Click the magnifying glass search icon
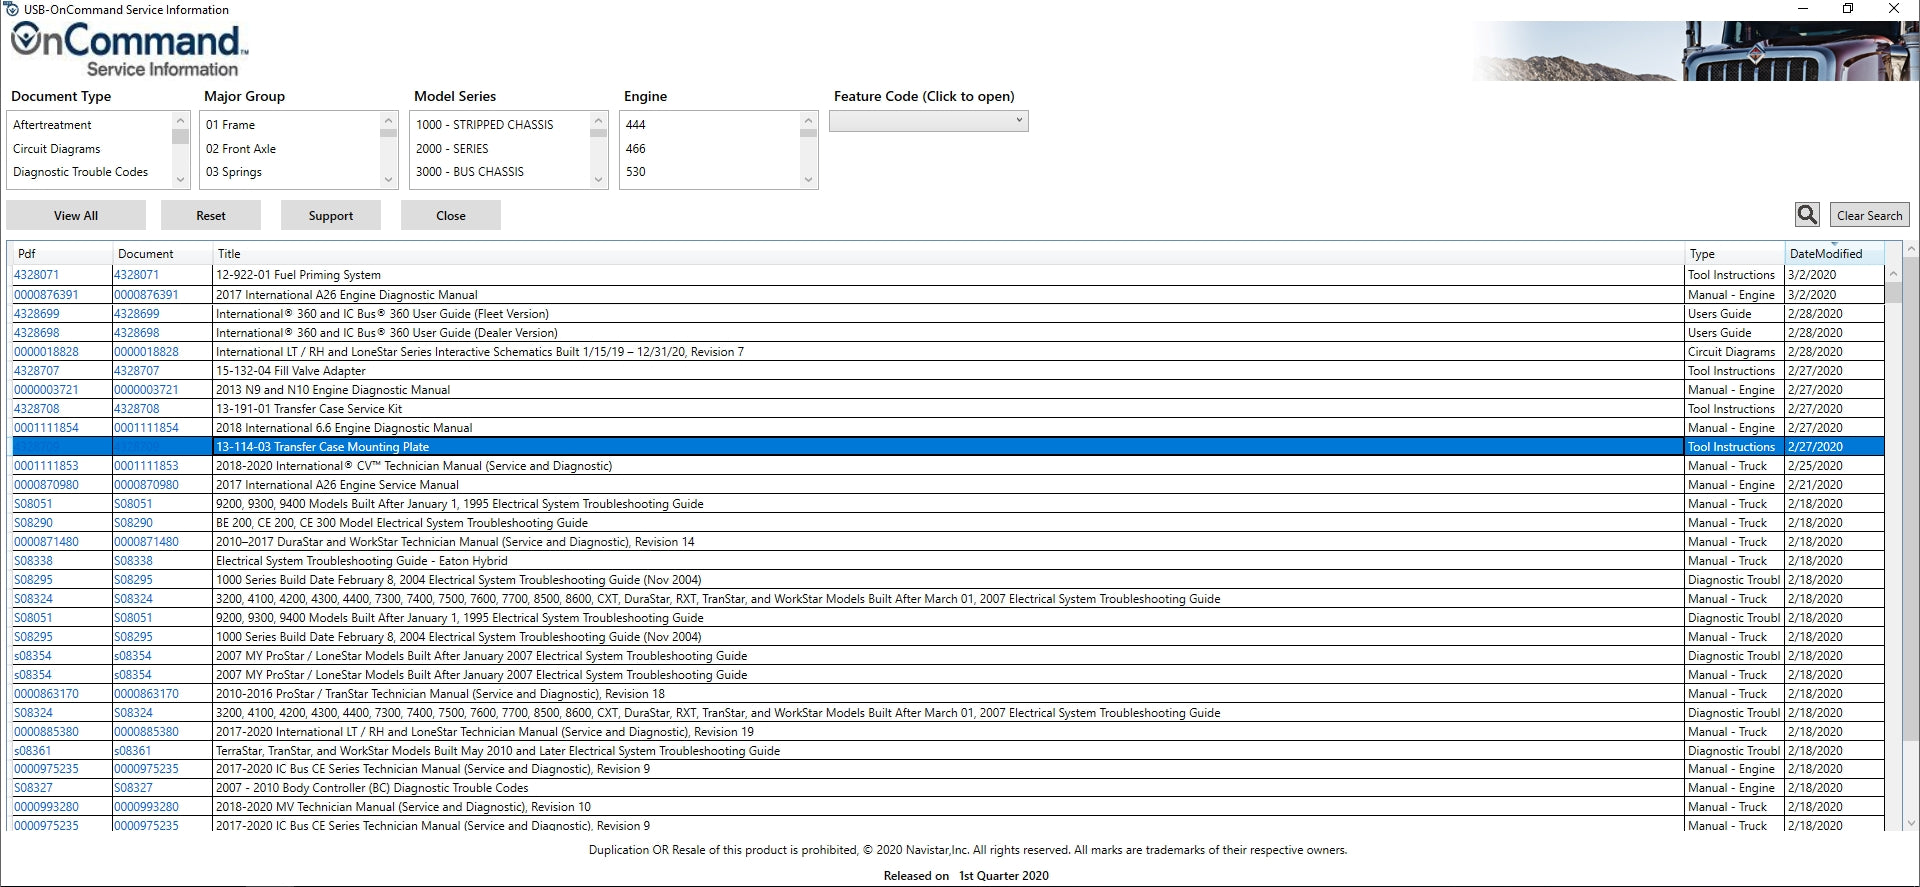This screenshot has width=1920, height=887. [1807, 215]
